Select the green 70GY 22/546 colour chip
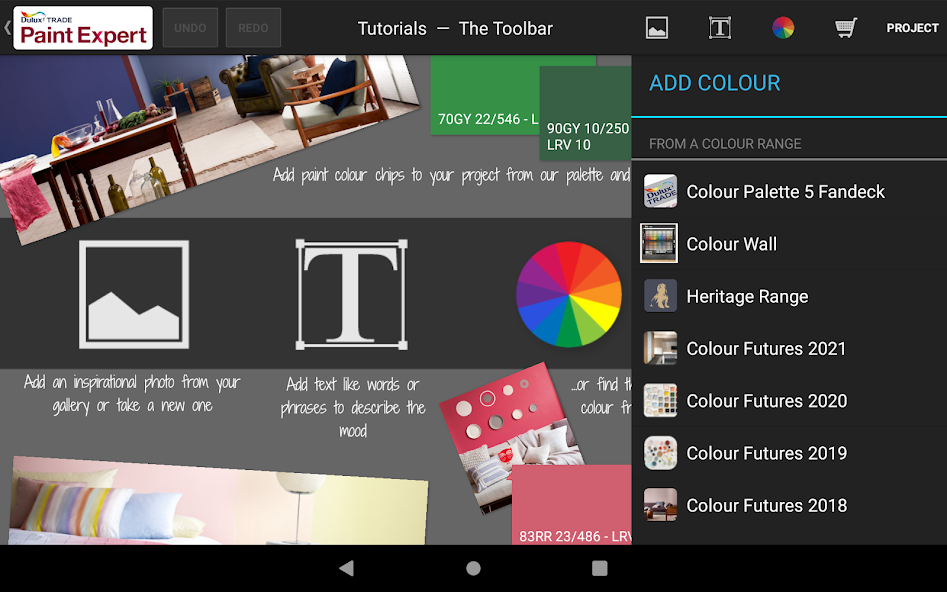 click(x=485, y=98)
